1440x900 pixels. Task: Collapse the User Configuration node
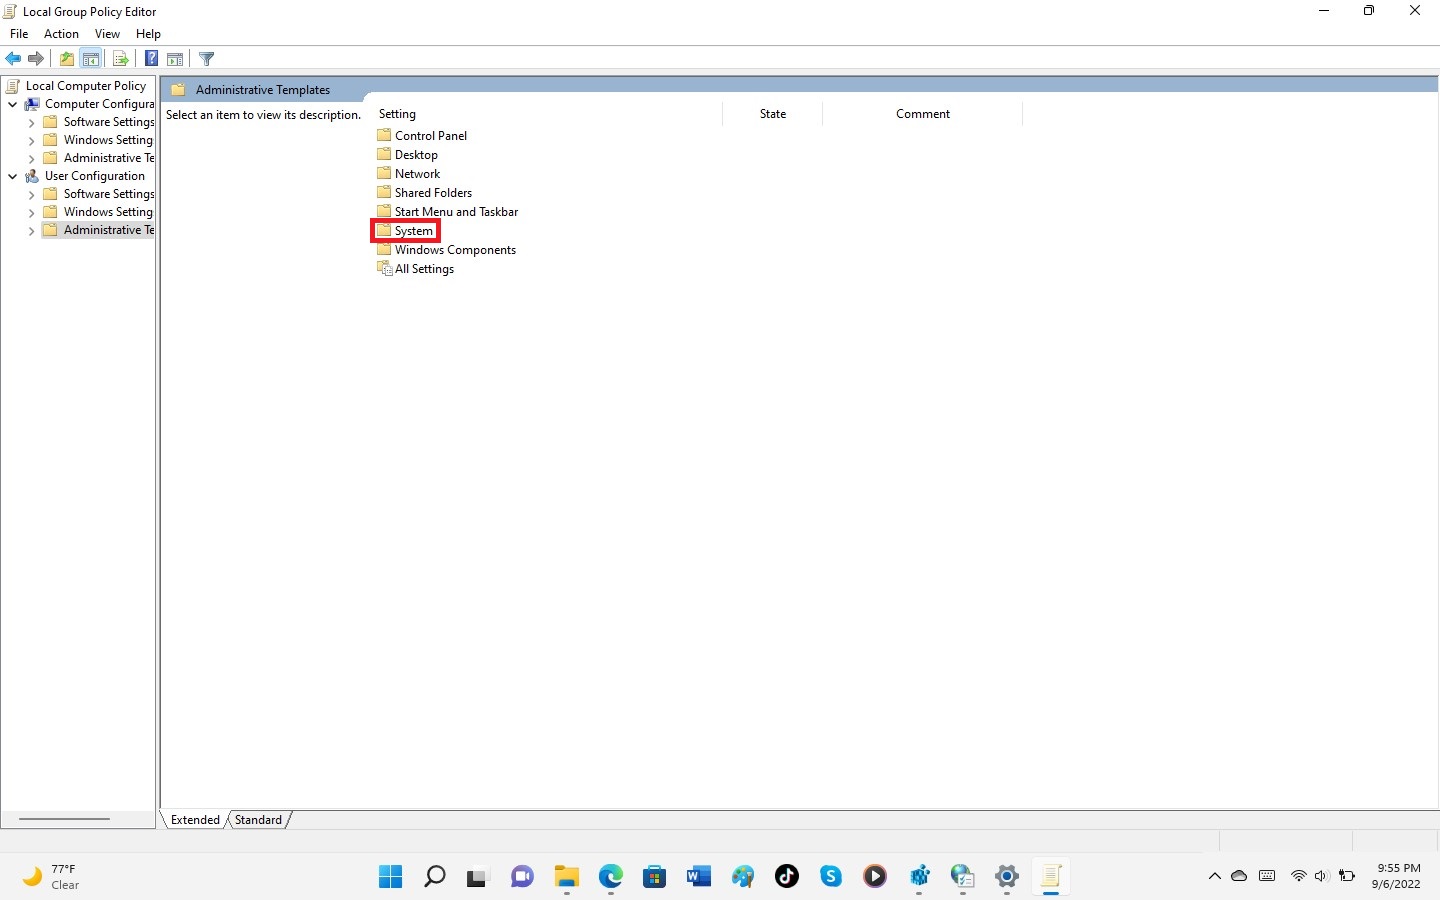[x=12, y=176]
